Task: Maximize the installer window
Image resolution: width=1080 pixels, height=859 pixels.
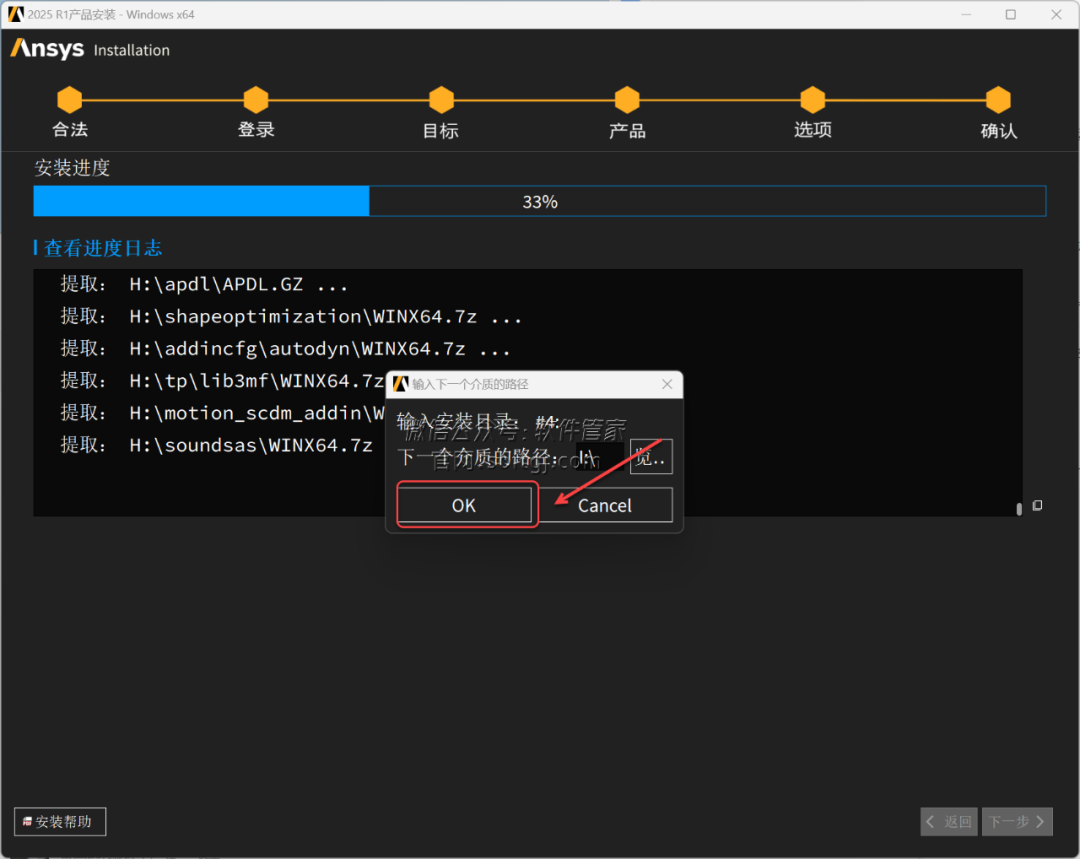Action: [1010, 14]
